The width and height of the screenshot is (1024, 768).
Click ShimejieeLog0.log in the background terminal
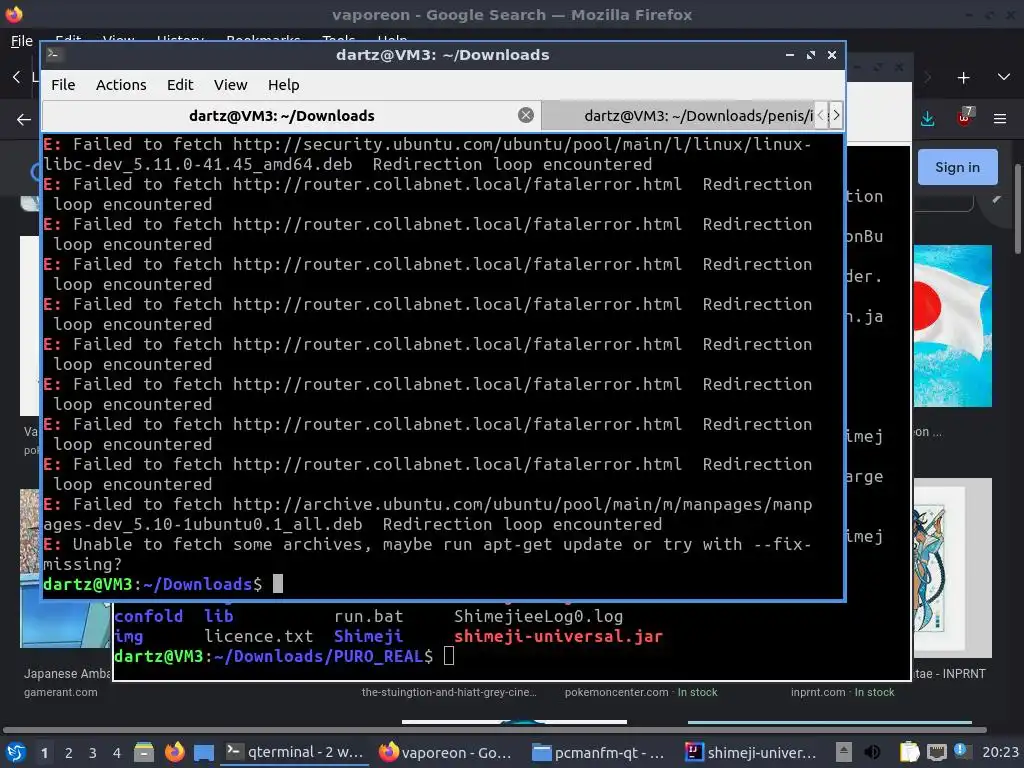(x=539, y=616)
